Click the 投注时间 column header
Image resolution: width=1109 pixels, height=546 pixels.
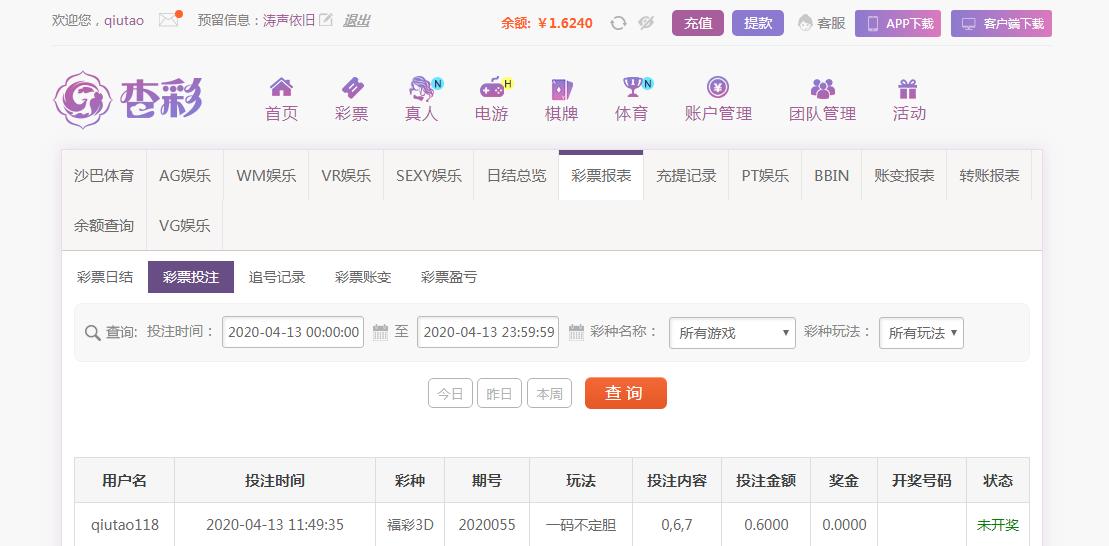tap(275, 481)
